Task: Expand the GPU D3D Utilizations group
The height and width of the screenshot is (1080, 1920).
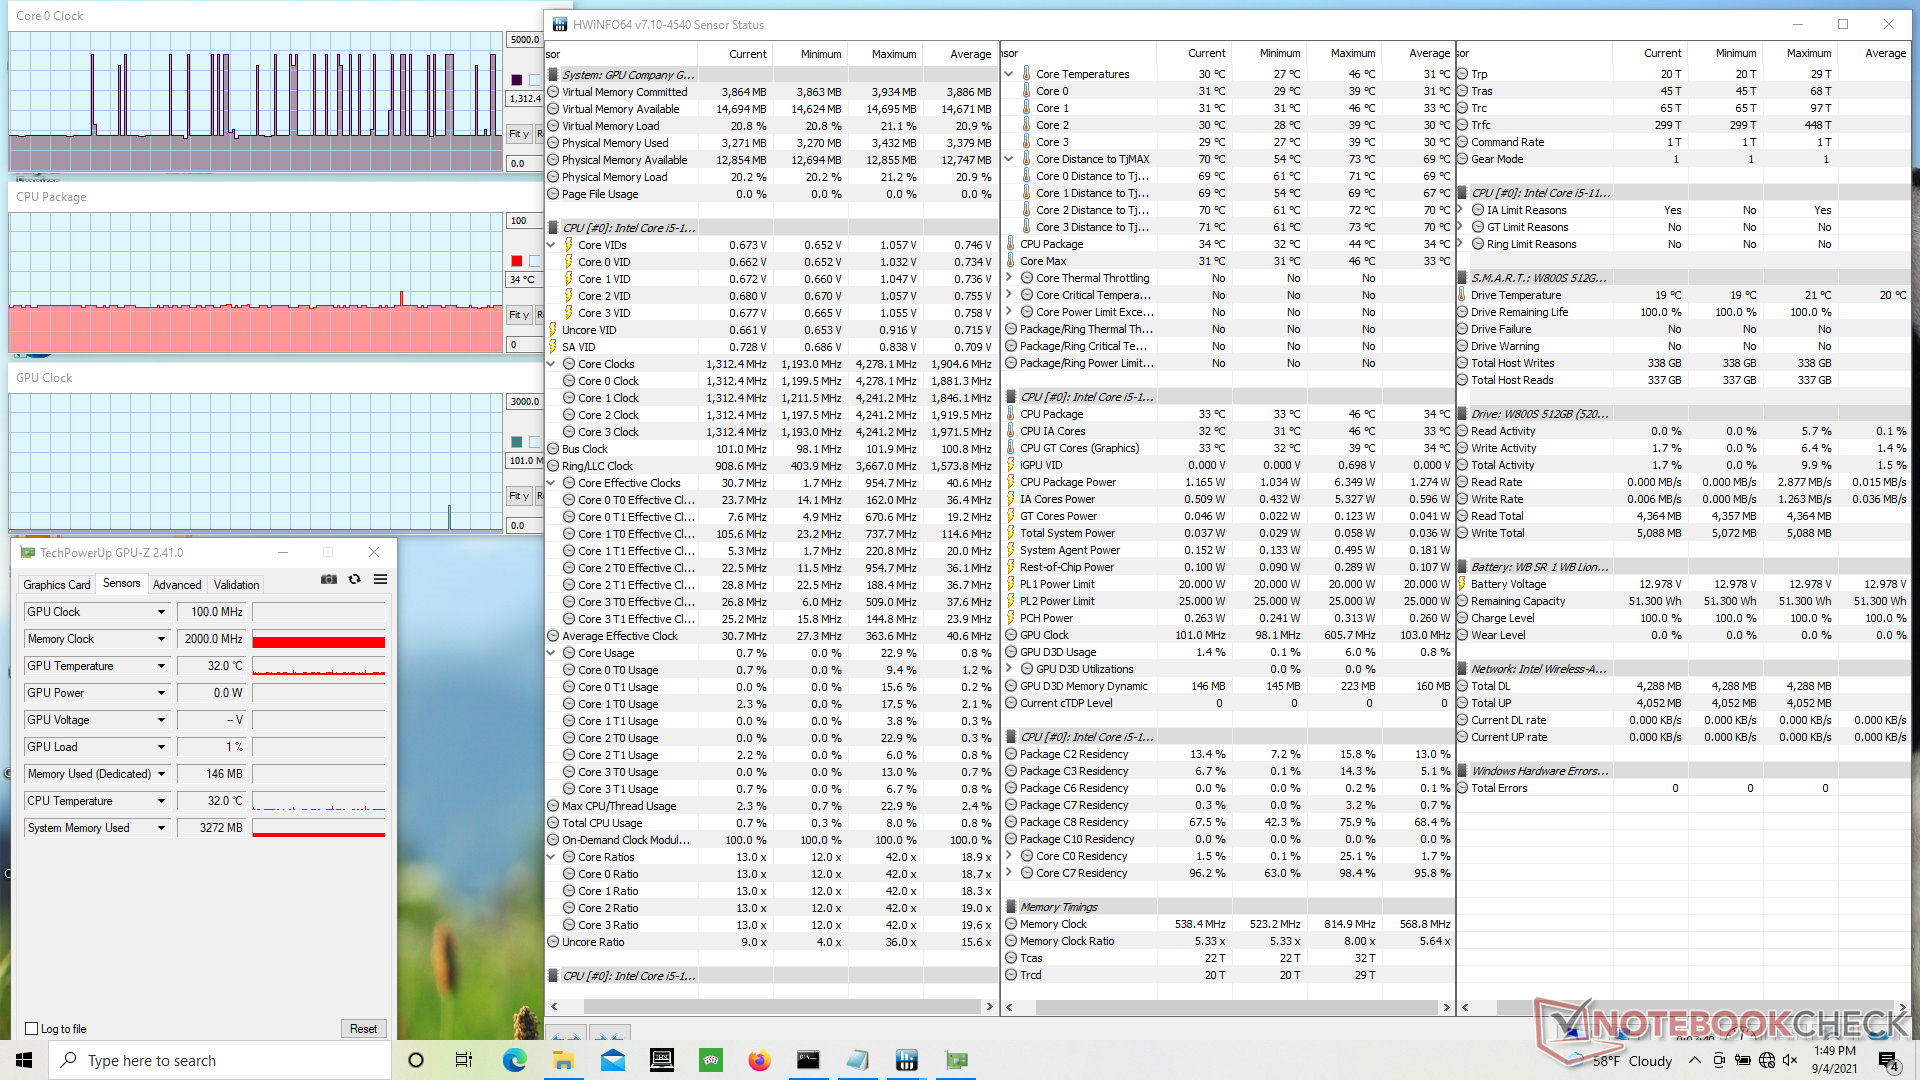Action: point(1009,669)
